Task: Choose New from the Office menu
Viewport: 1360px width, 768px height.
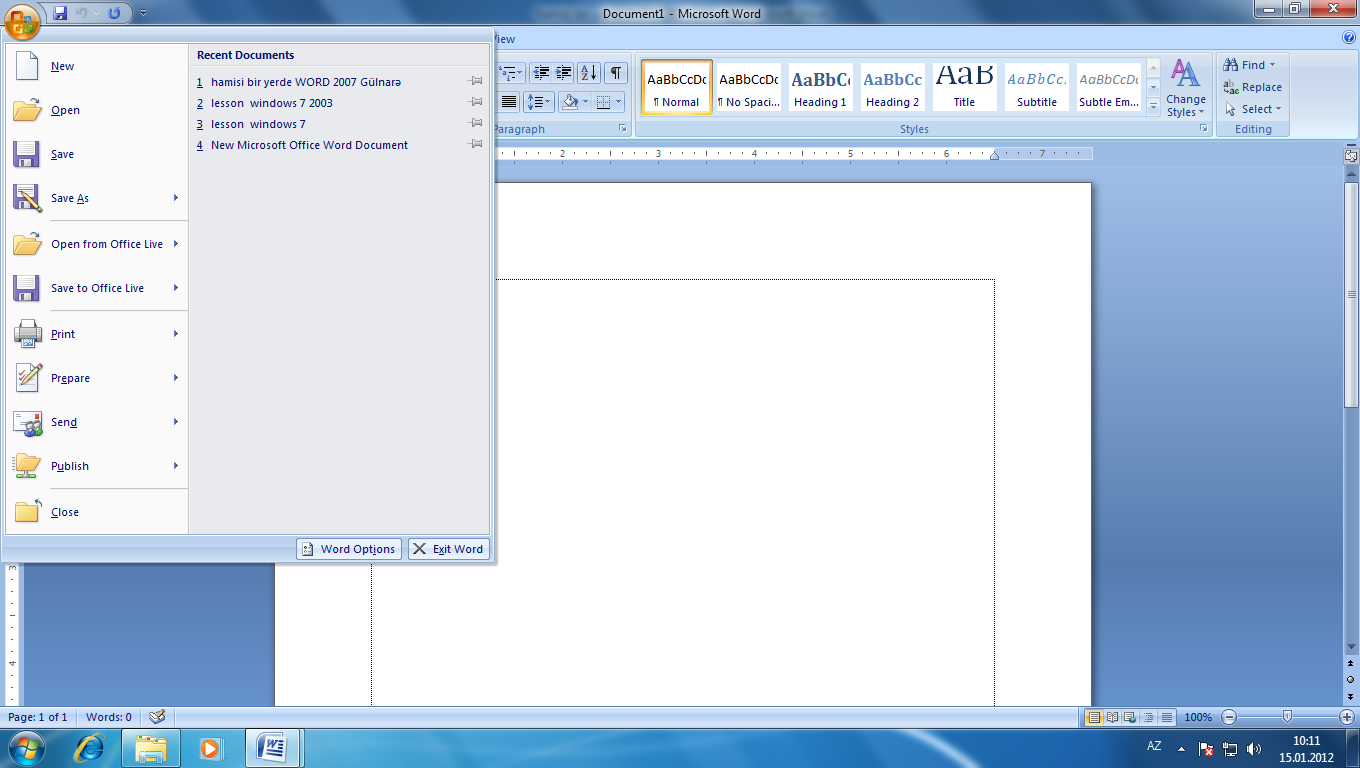Action: (96, 66)
